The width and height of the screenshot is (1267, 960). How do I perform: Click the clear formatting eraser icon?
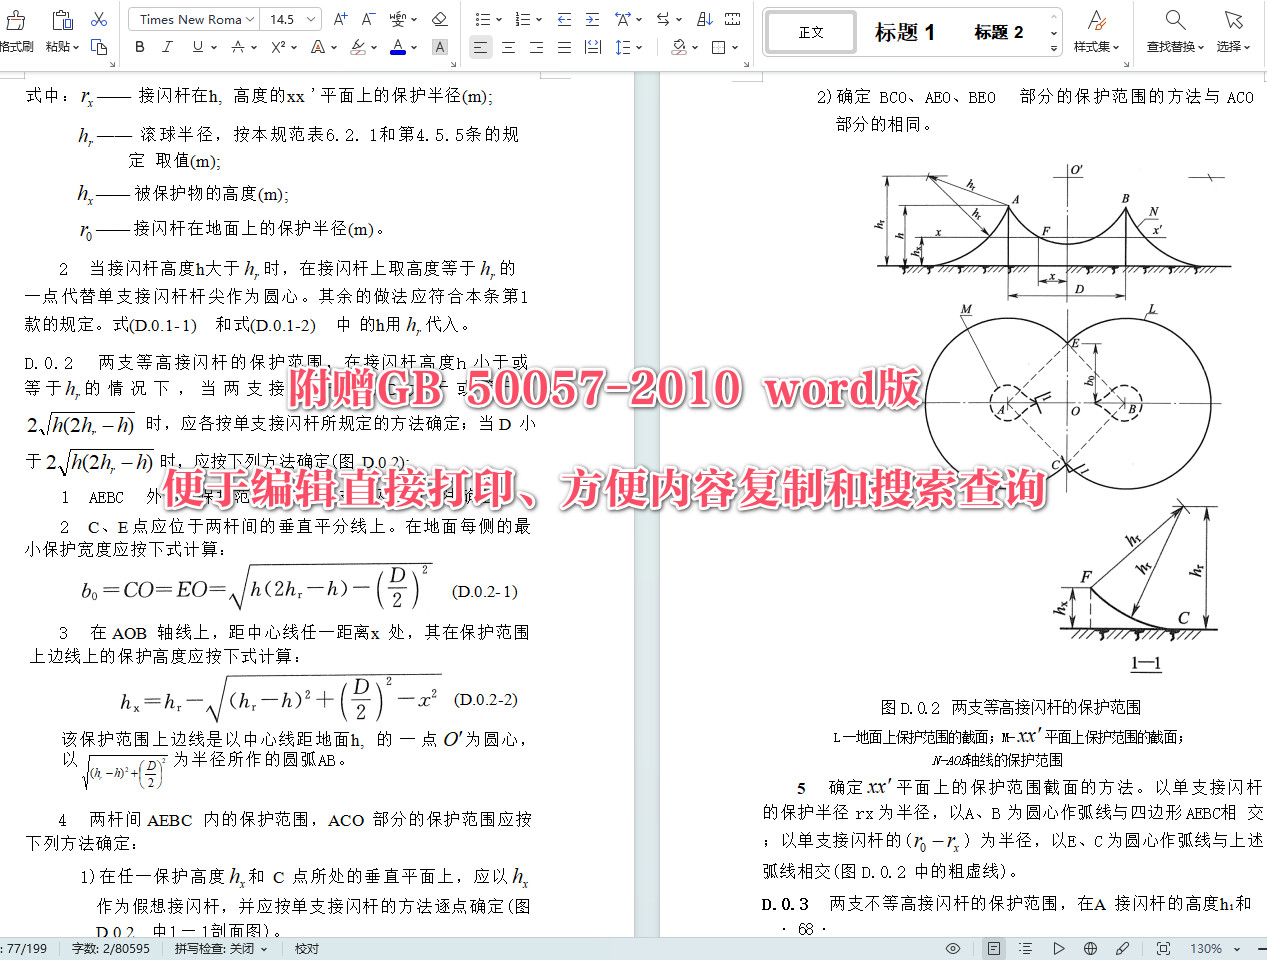(440, 20)
